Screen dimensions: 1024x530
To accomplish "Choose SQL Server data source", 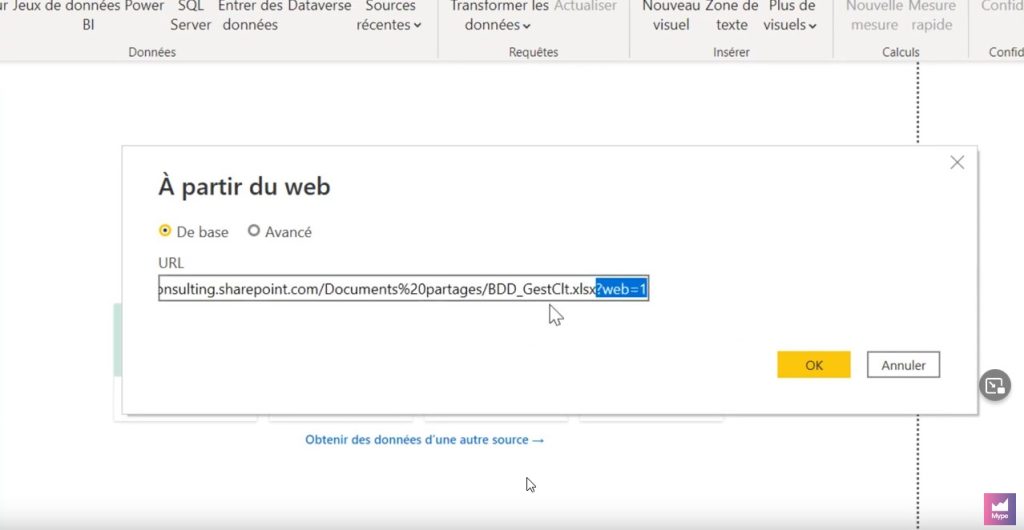I will click(x=191, y=16).
